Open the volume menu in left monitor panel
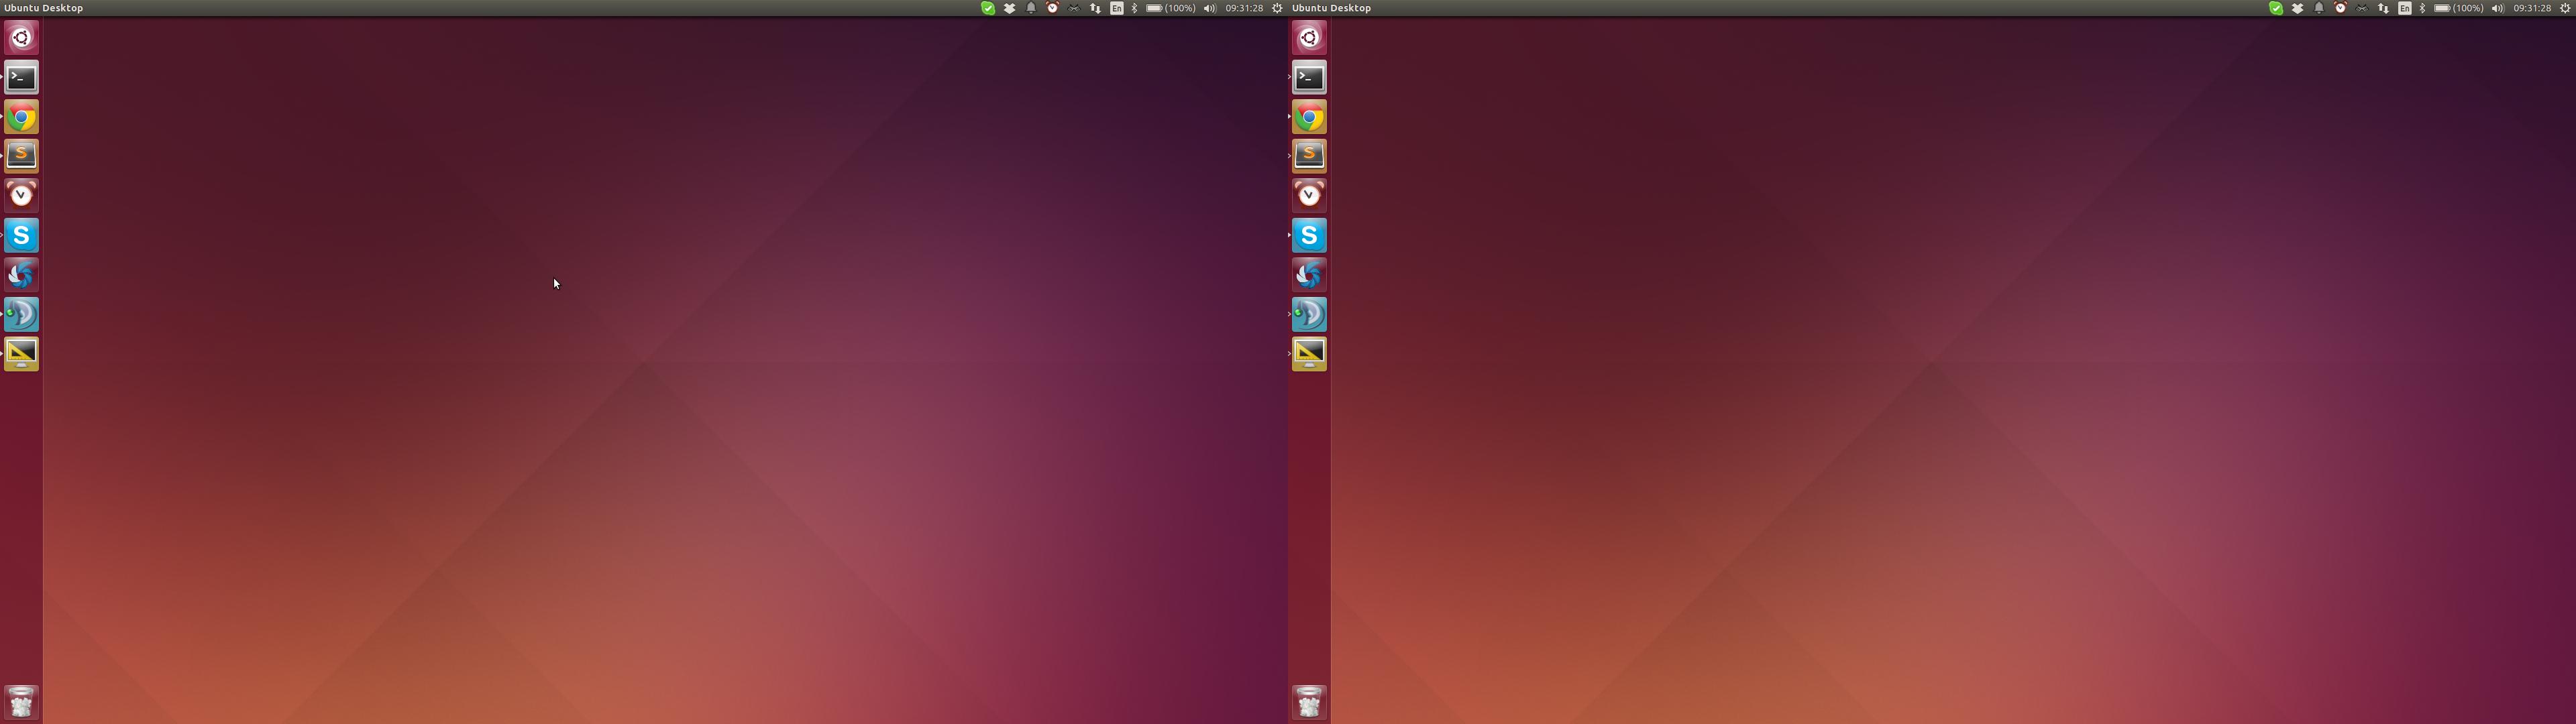 coord(1210,8)
